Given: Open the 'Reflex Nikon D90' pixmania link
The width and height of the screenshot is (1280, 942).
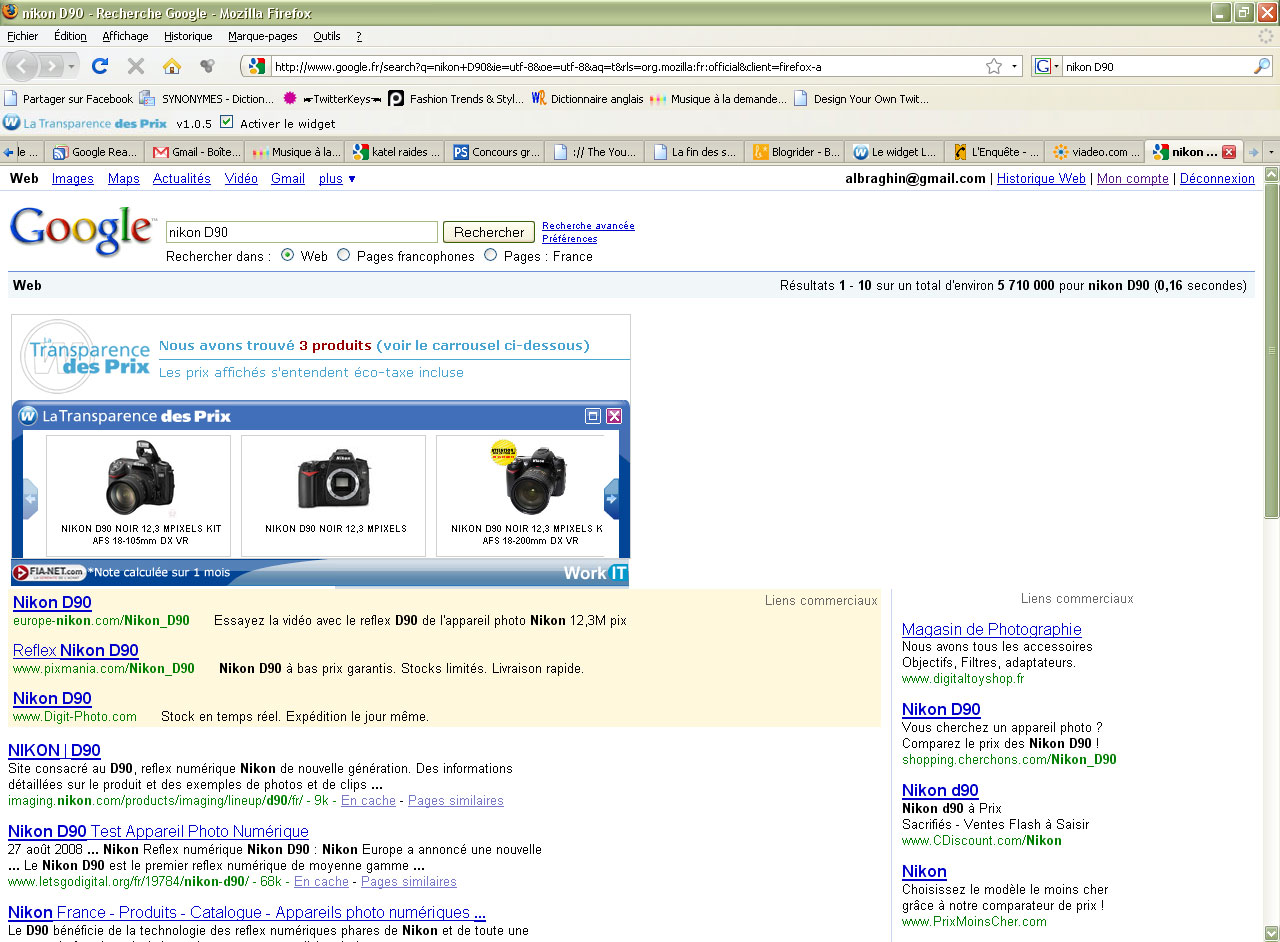Looking at the screenshot, I should point(76,651).
